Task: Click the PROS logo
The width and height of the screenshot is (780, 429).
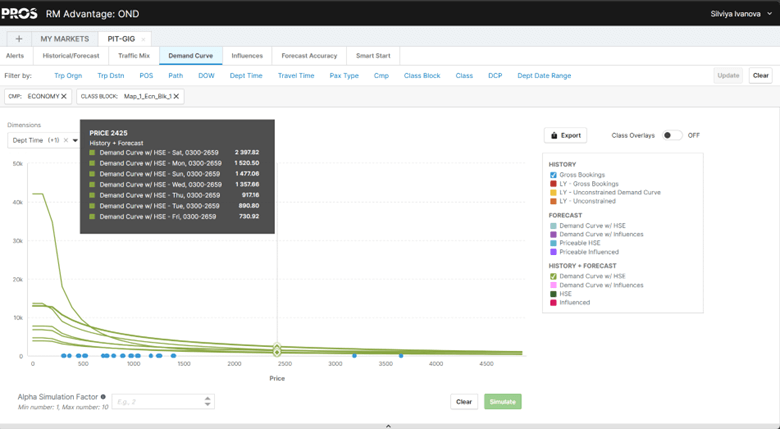Action: tap(20, 12)
